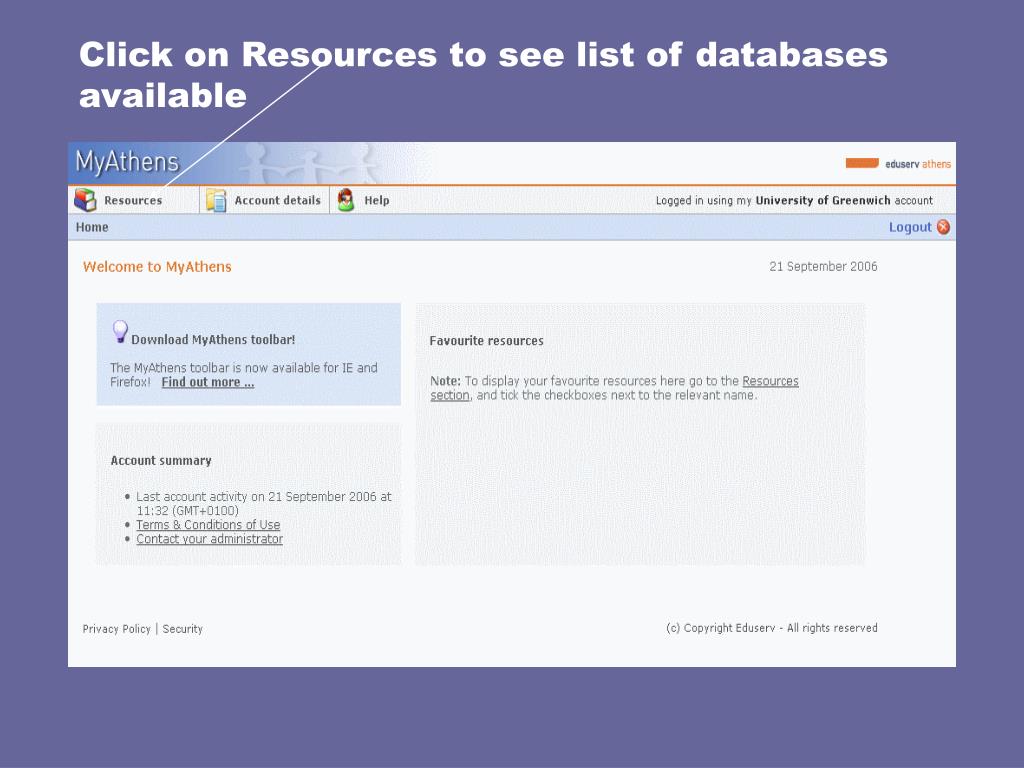
Task: Click the Account summary heading
Action: click(161, 460)
